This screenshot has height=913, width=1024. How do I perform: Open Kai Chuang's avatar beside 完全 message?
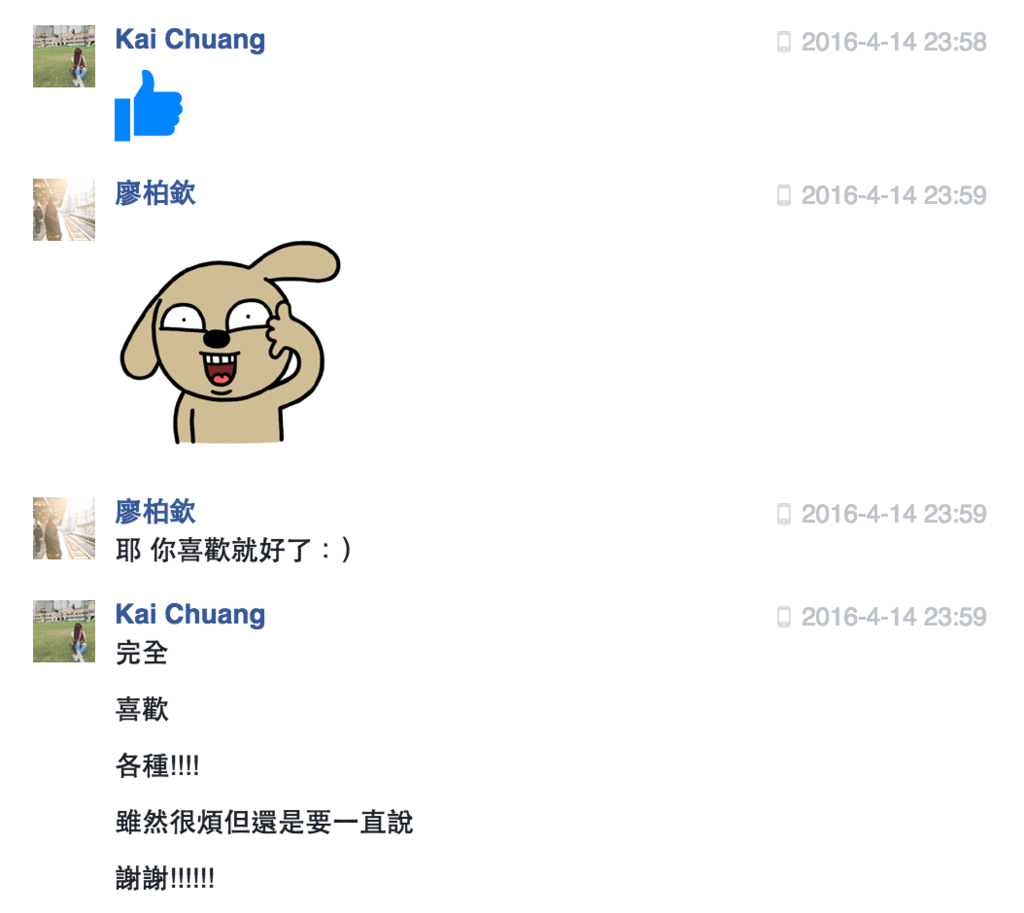coord(64,631)
